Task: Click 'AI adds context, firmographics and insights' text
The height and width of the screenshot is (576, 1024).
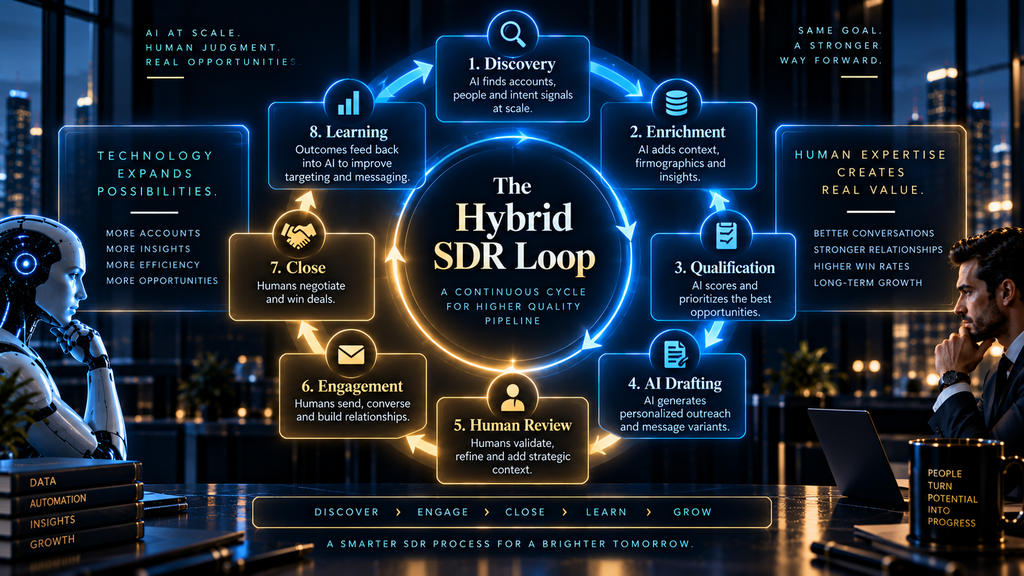Action: (x=680, y=163)
